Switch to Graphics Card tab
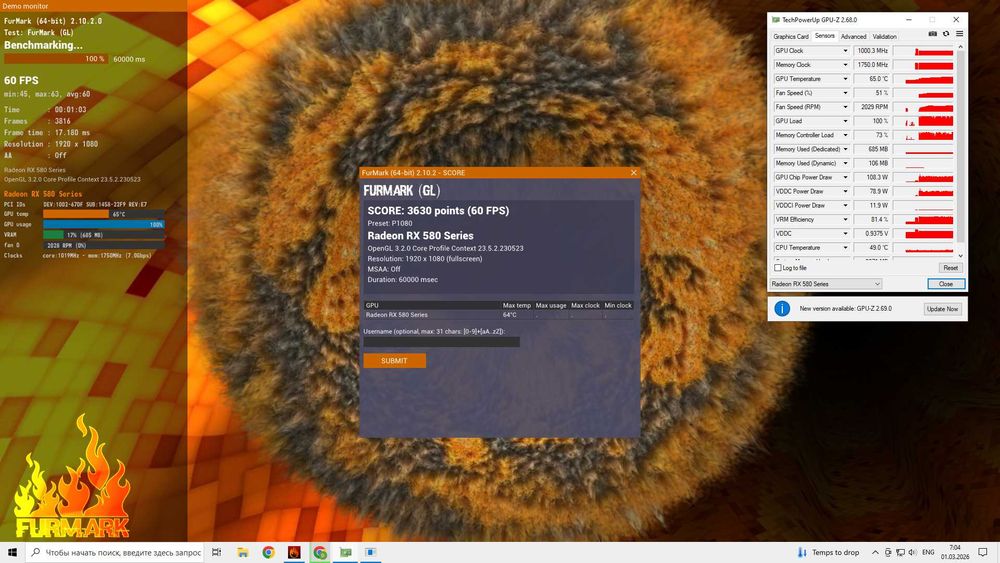Screen dimensions: 1000x563 tap(791, 37)
